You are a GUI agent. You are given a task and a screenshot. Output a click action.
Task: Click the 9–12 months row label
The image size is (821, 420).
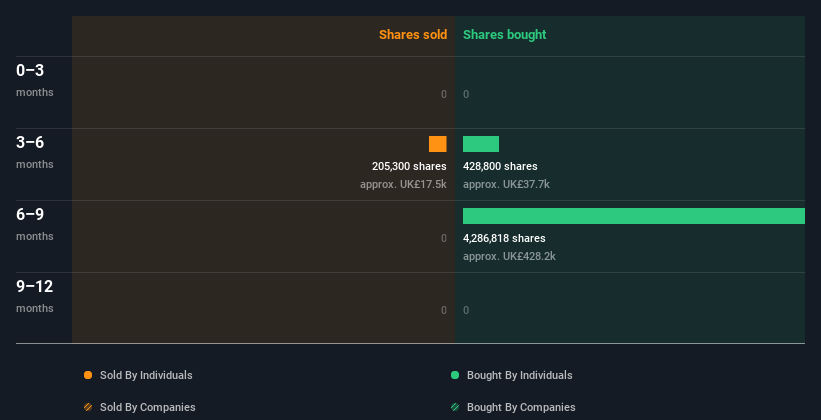pyautogui.click(x=35, y=296)
